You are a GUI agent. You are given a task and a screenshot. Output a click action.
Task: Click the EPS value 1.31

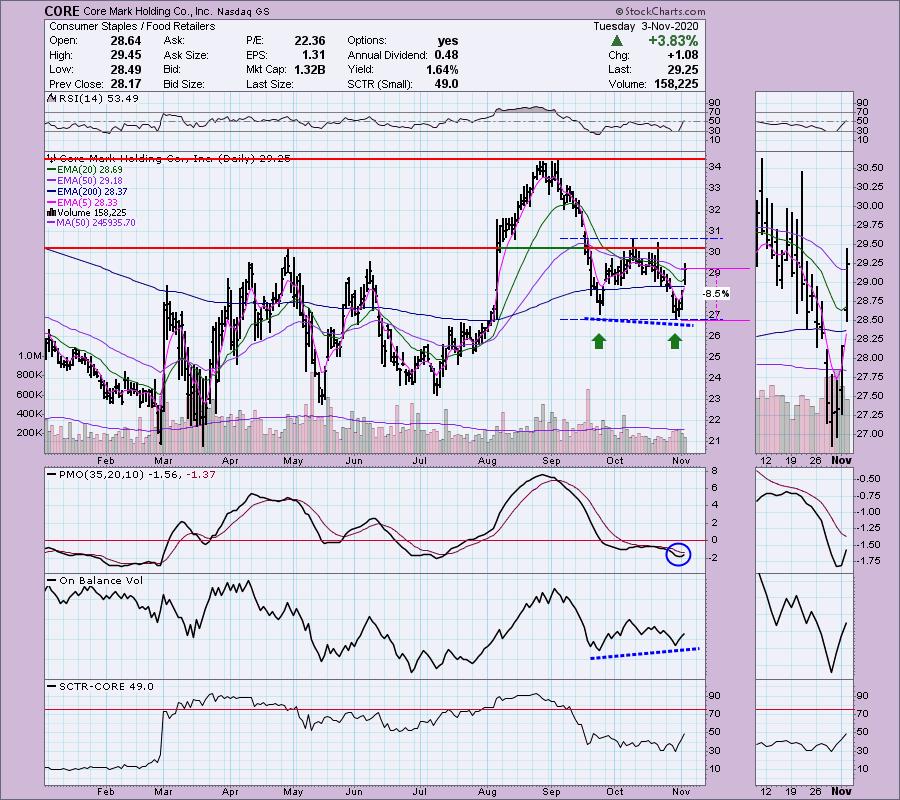(x=314, y=55)
